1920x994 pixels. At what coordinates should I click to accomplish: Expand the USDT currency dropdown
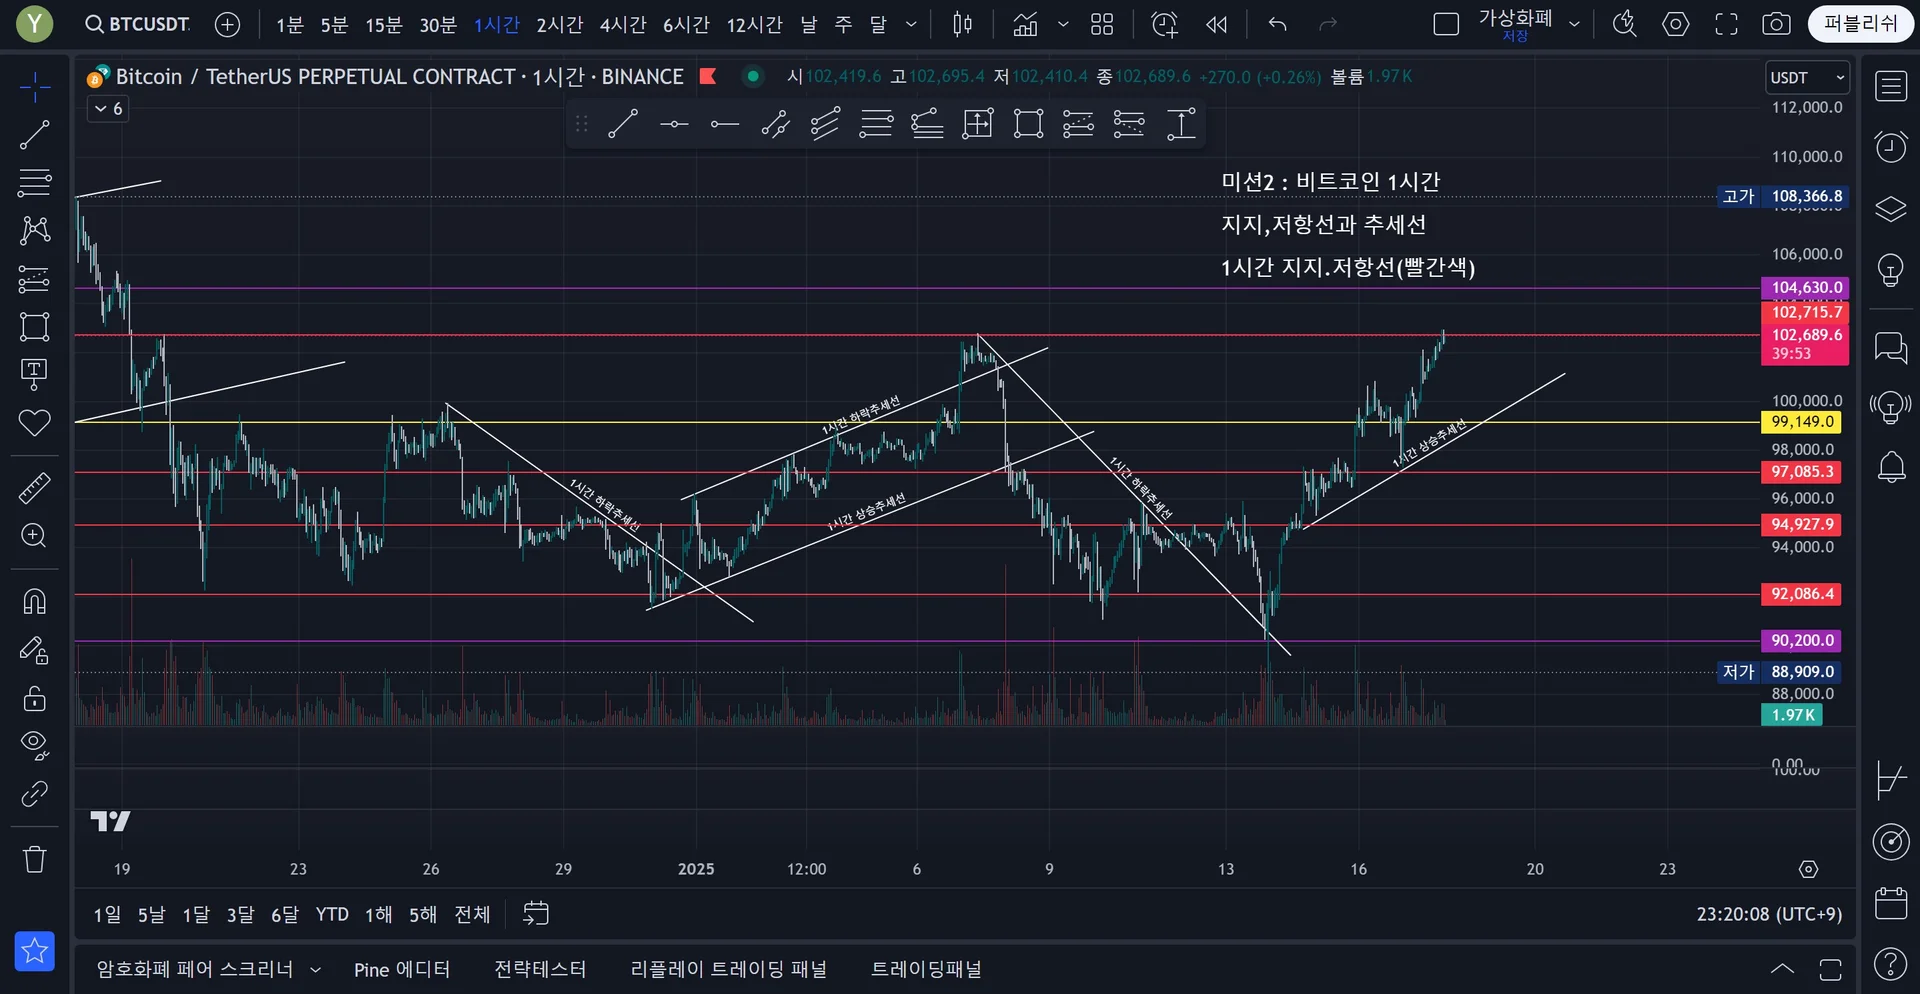1807,77
